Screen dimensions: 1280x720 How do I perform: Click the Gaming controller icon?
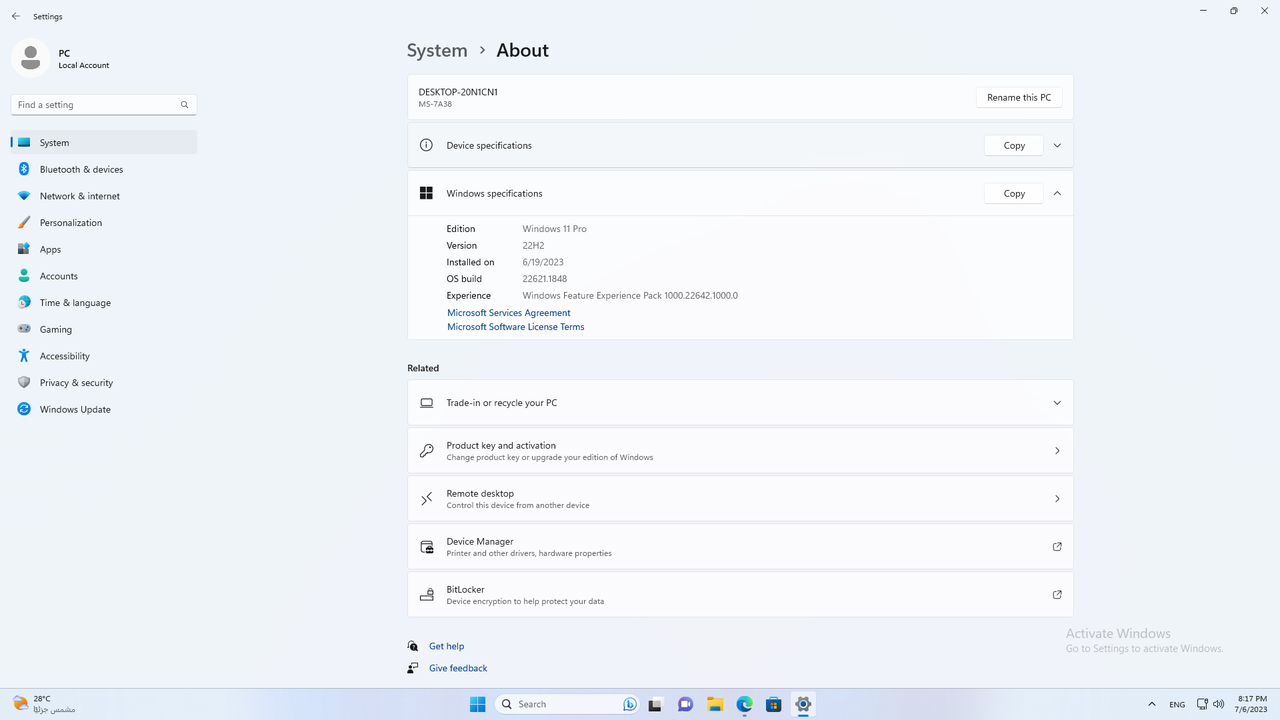(24, 329)
